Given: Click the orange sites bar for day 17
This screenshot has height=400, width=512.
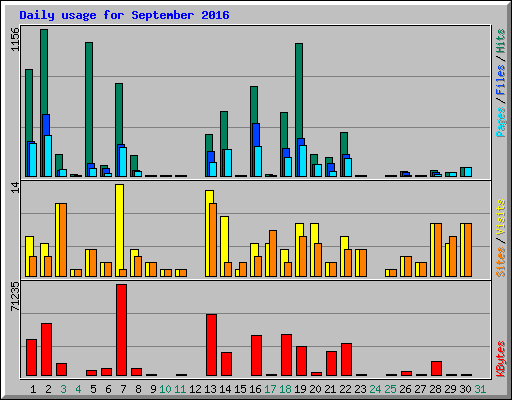Looking at the screenshot, I should pos(273,253).
